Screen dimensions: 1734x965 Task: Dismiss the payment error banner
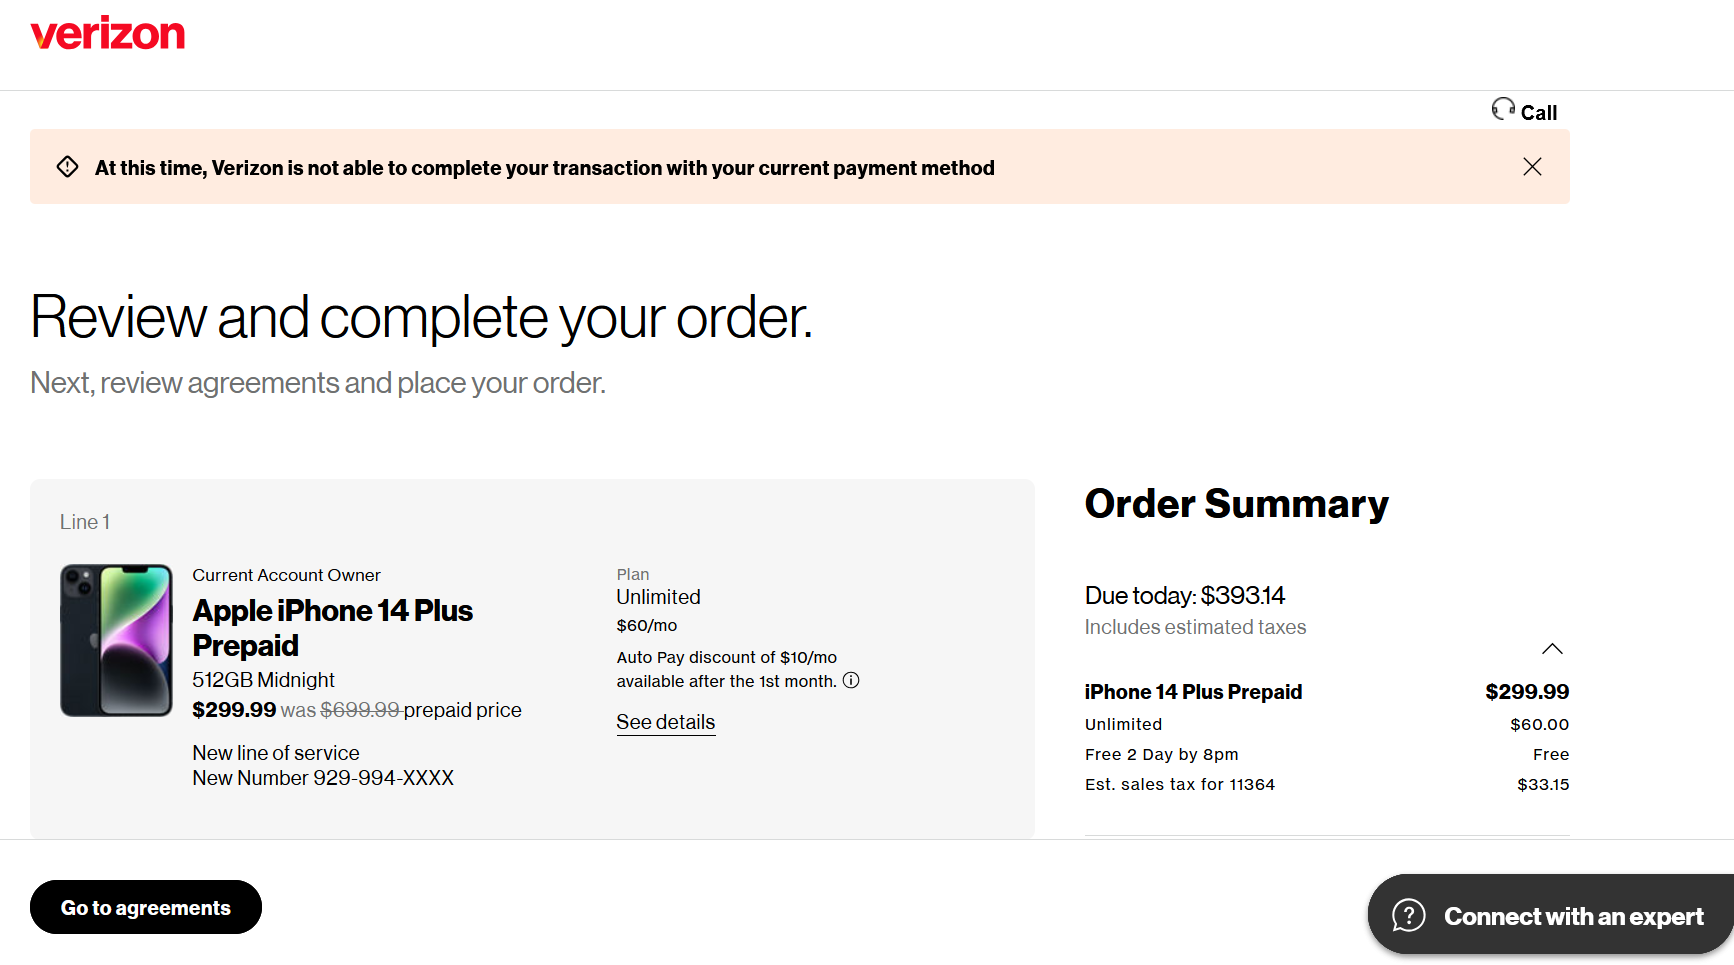point(1532,167)
